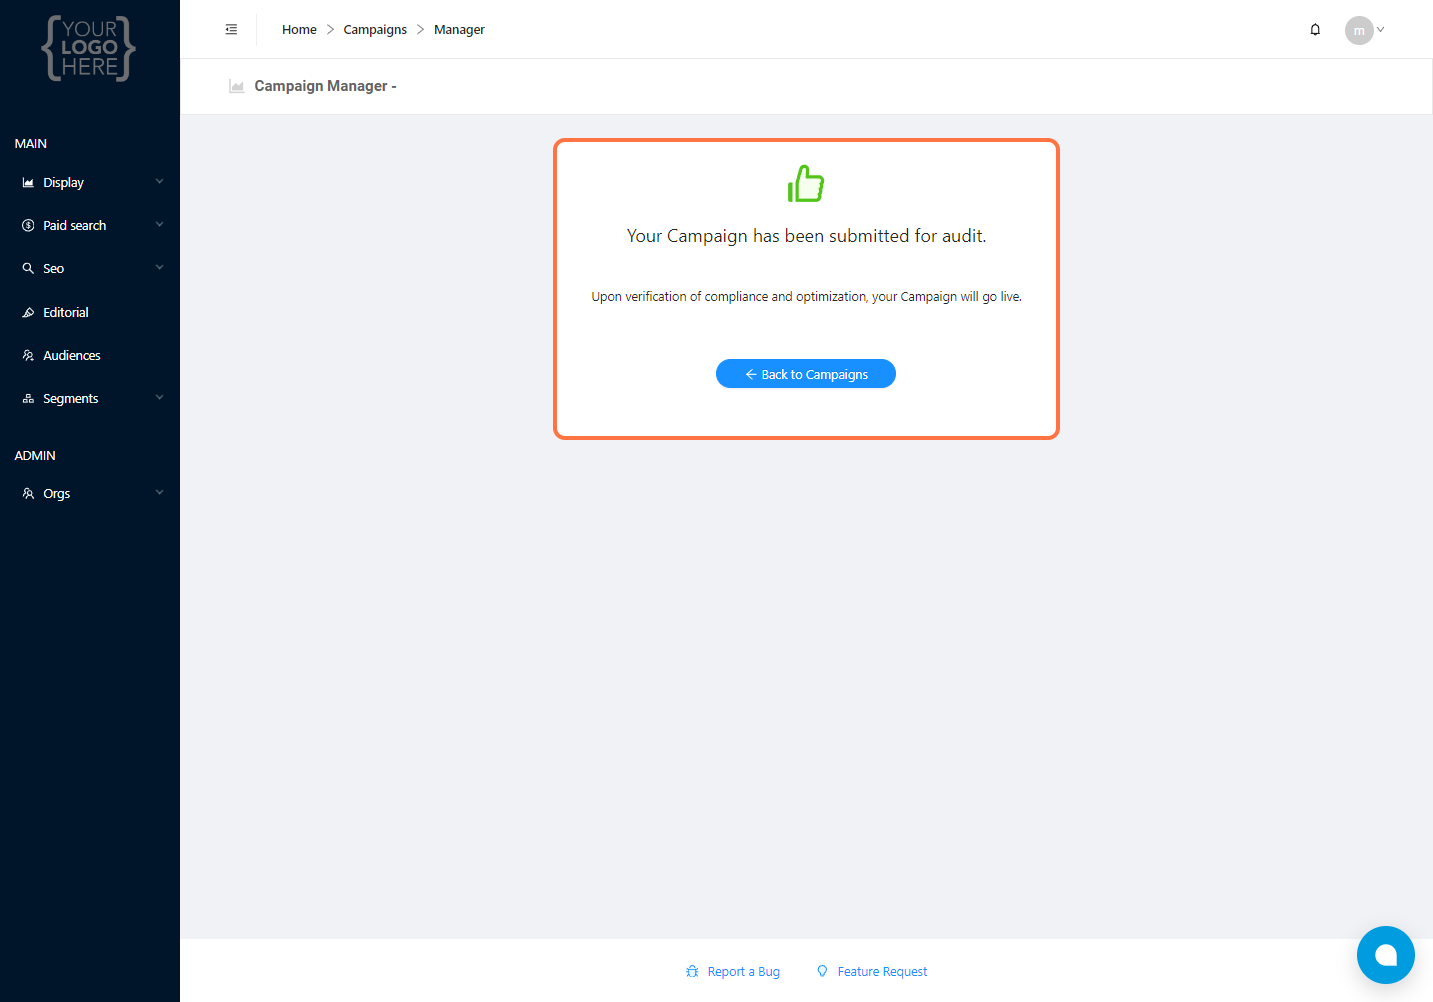Image resolution: width=1433 pixels, height=1002 pixels.
Task: Expand the Orgs submenu chevron
Action: 159,493
